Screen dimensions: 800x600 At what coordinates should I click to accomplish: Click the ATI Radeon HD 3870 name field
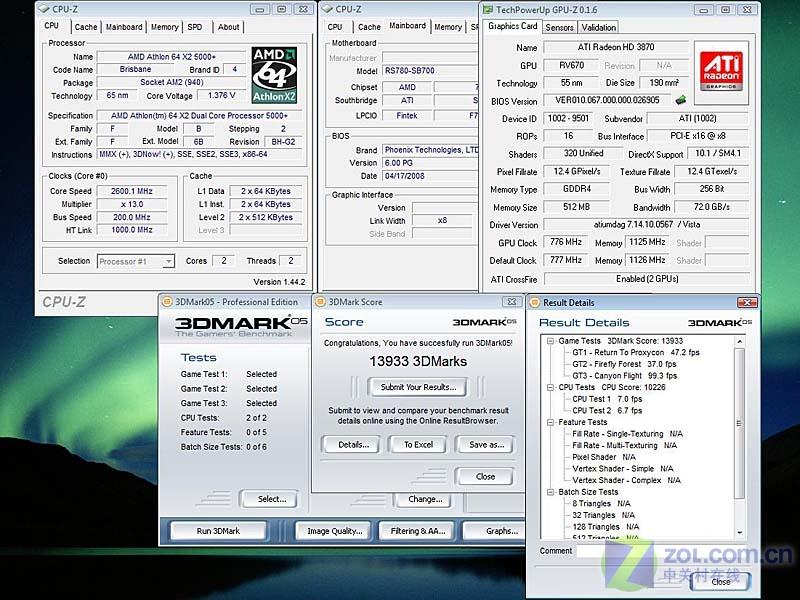[616, 47]
